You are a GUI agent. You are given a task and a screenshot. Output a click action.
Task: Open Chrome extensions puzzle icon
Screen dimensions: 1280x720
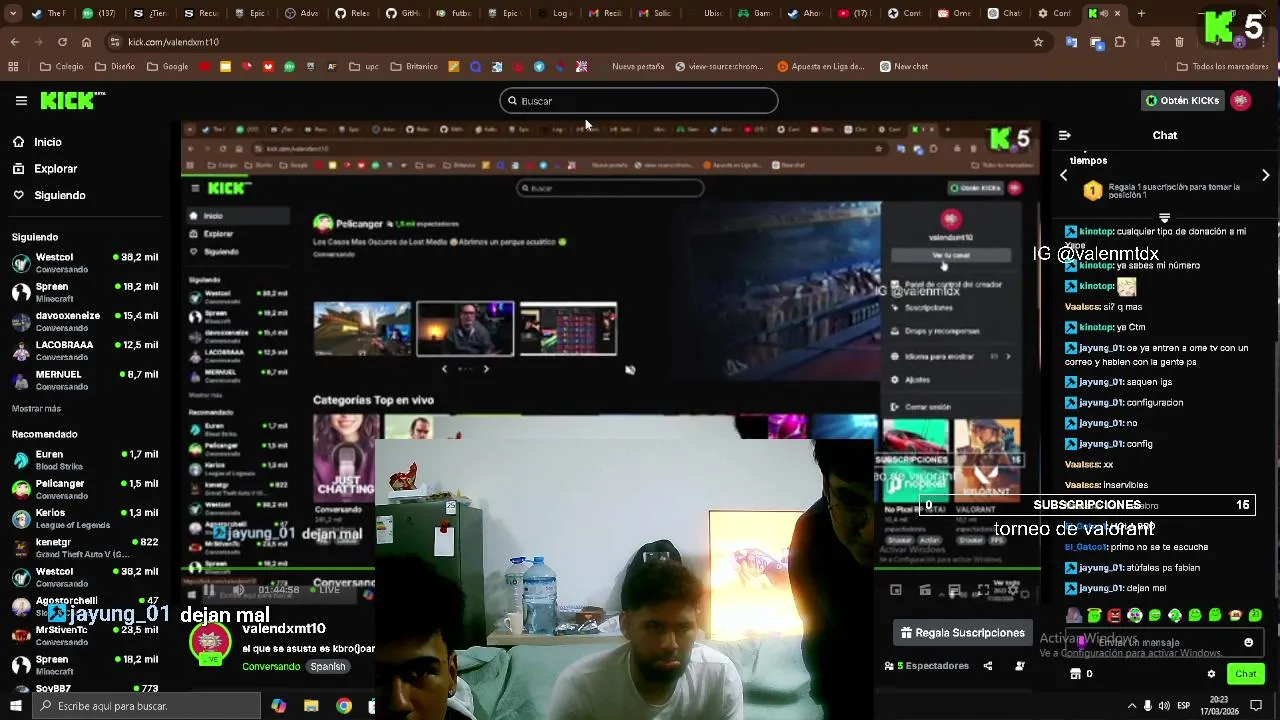[x=1120, y=42]
